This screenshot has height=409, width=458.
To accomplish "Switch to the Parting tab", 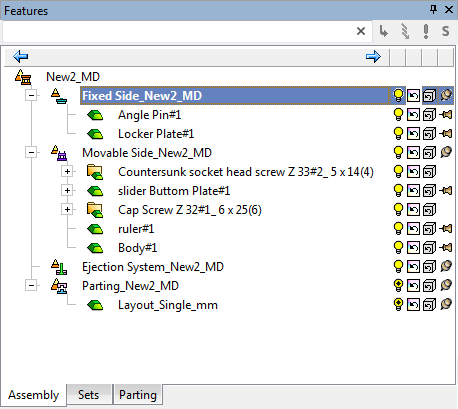I will (138, 395).
